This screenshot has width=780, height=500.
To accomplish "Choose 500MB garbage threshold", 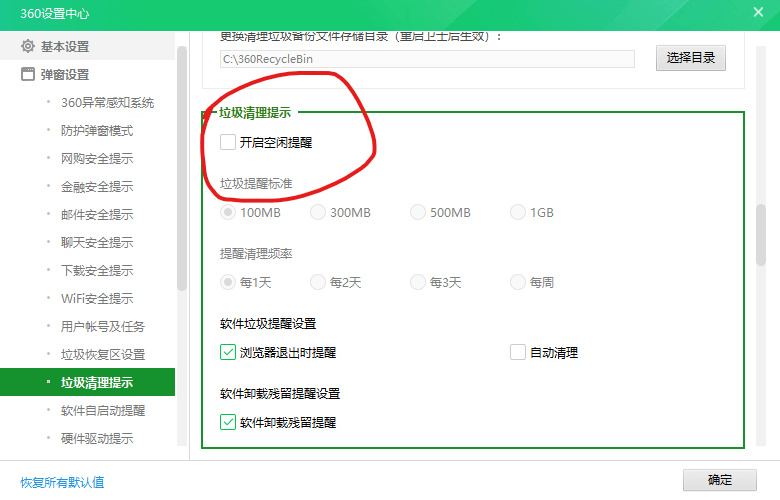I will click(418, 212).
